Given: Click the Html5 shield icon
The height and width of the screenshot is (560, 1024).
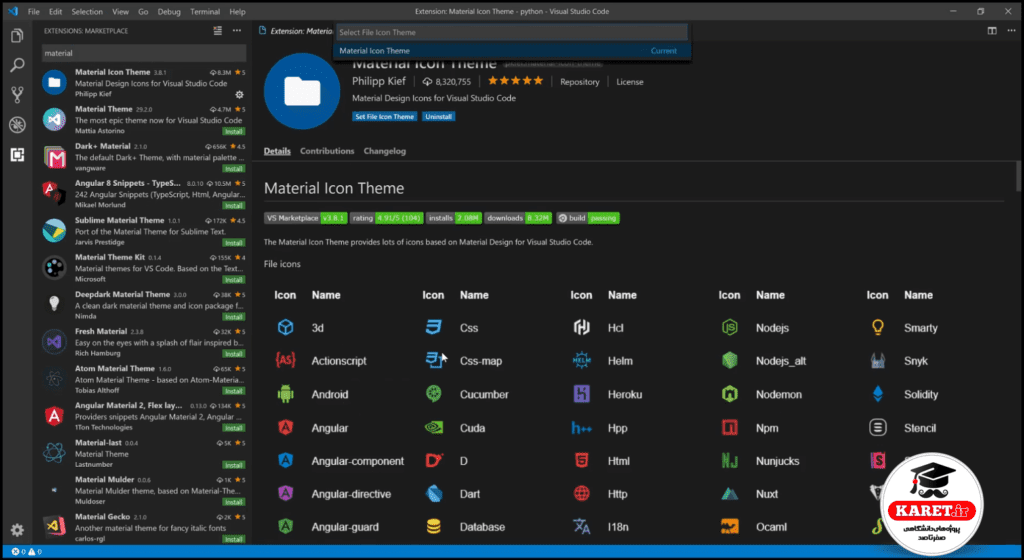Looking at the screenshot, I should click(x=581, y=461).
